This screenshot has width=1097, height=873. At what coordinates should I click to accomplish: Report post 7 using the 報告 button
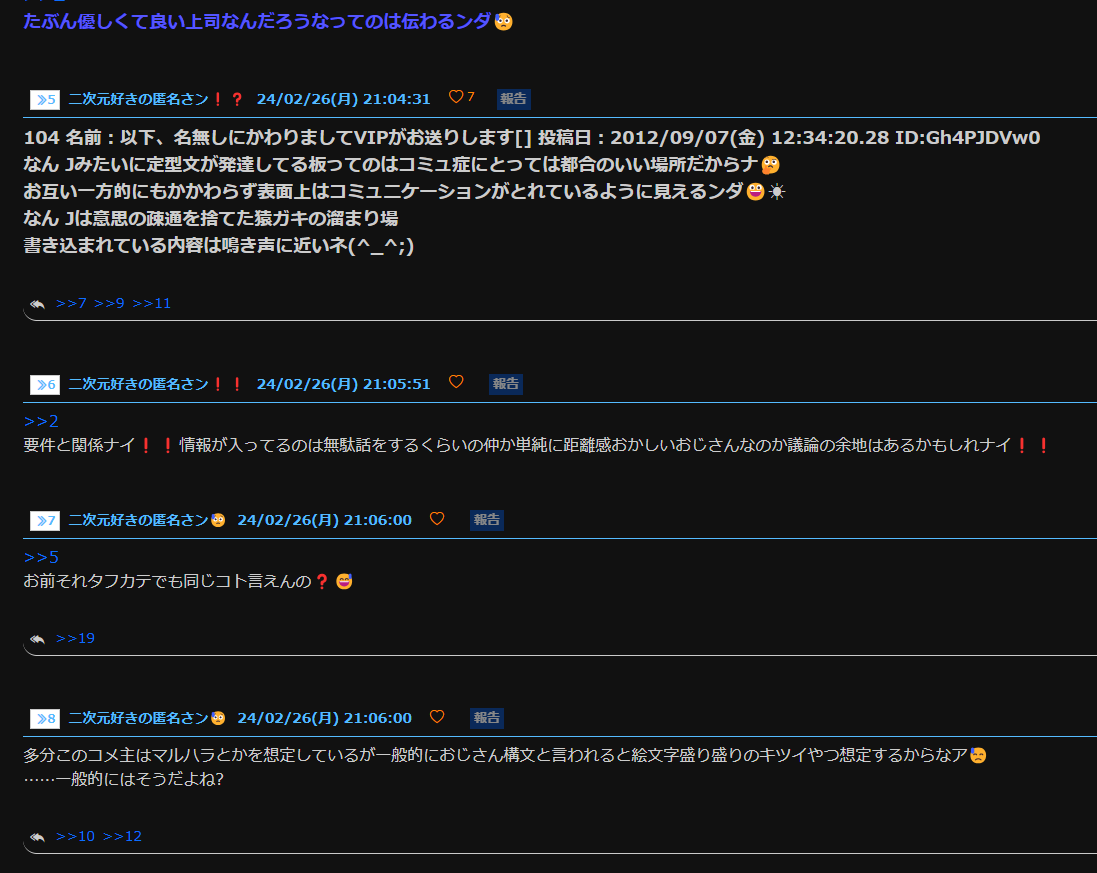487,520
